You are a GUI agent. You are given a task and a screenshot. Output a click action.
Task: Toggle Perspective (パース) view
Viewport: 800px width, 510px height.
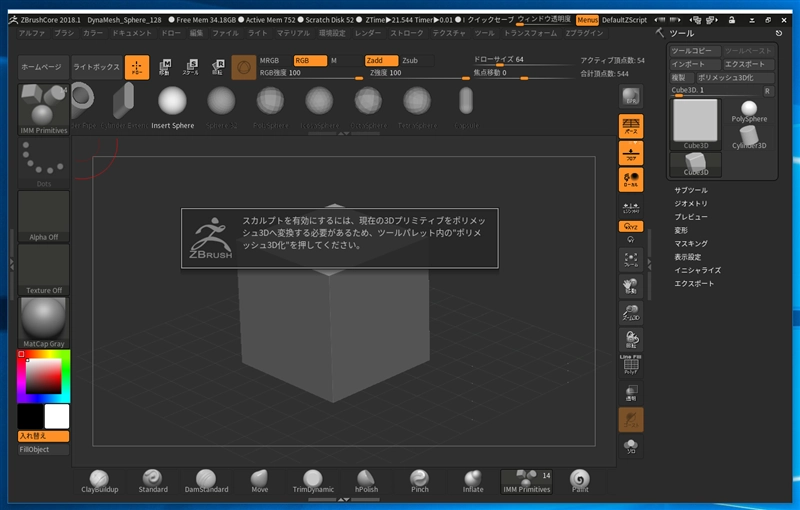click(631, 126)
